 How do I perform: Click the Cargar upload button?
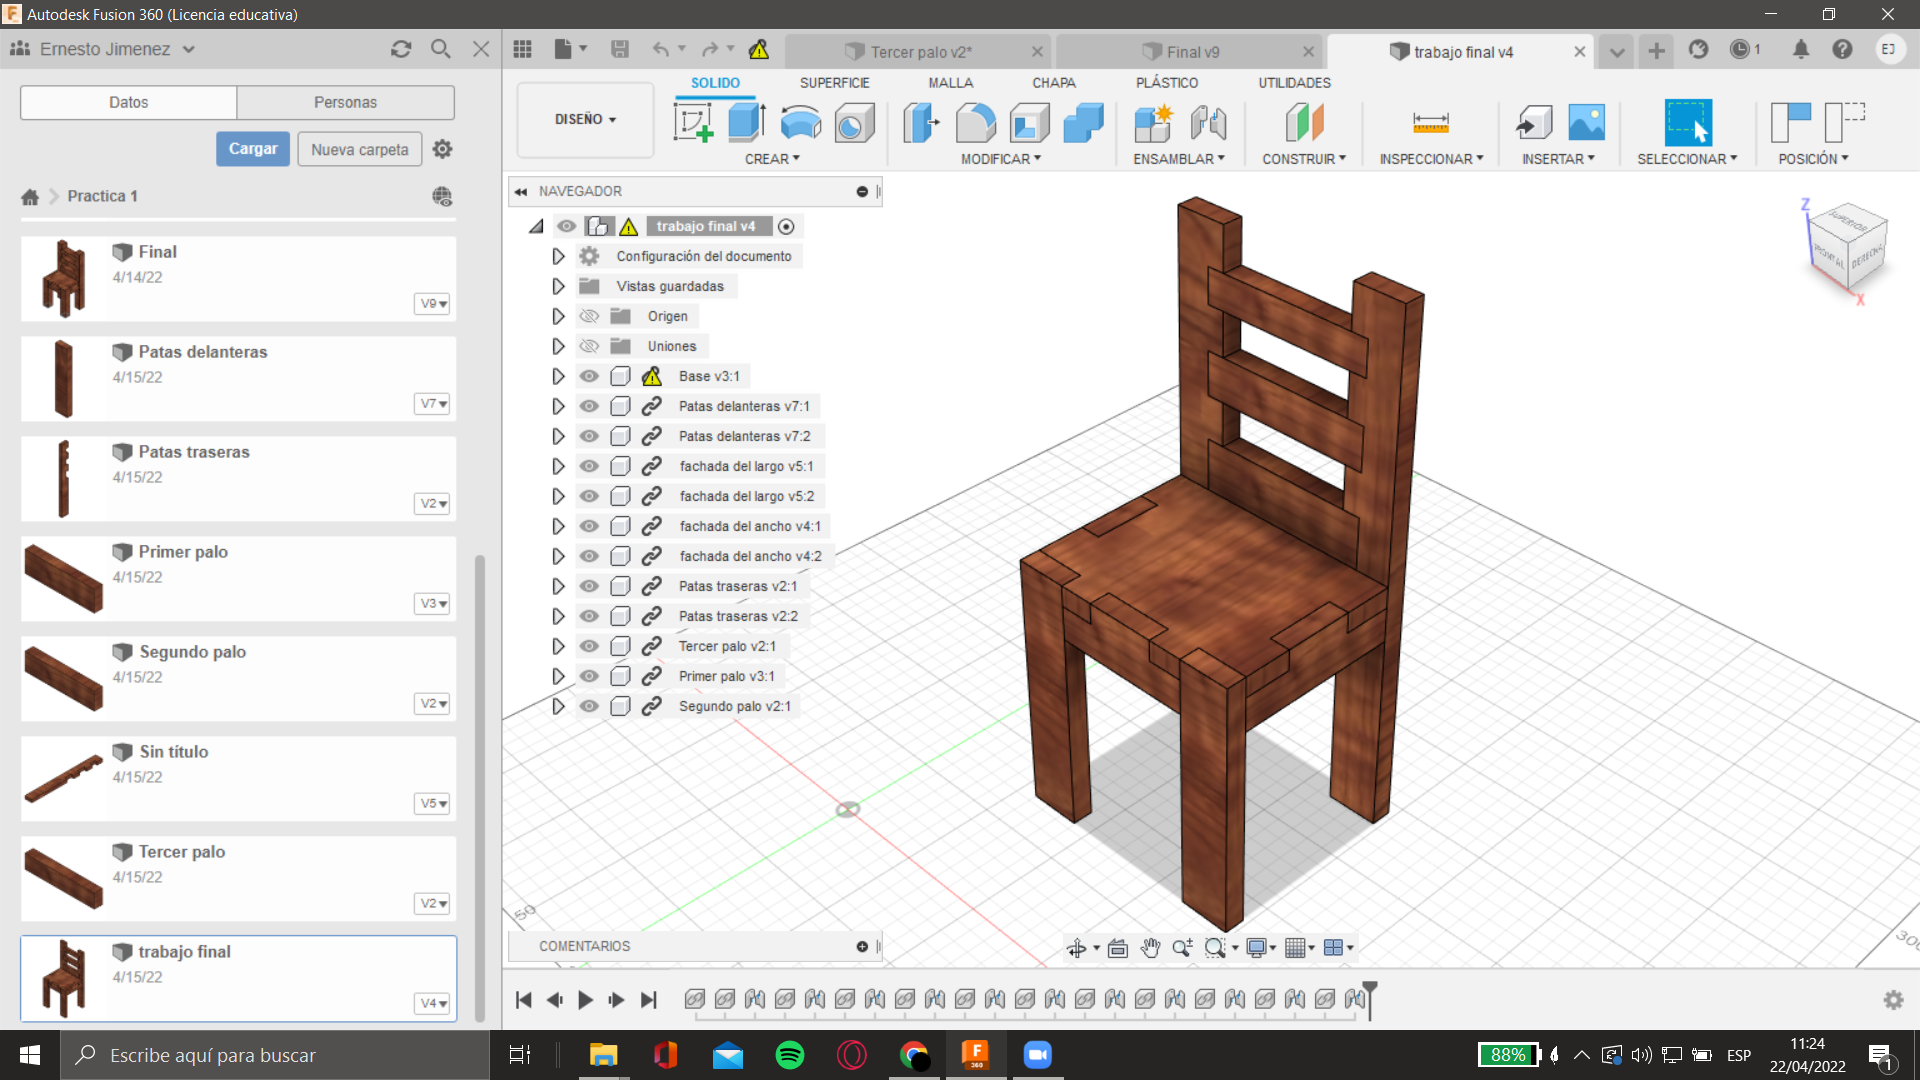point(253,149)
